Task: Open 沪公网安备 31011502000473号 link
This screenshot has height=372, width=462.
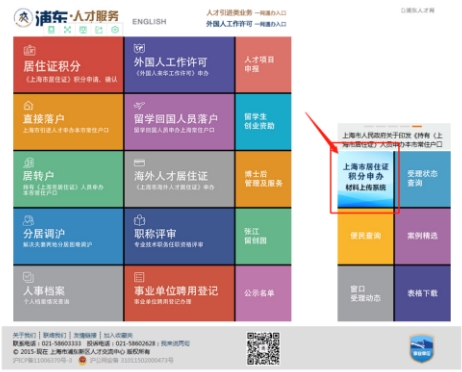Action: pos(132,360)
